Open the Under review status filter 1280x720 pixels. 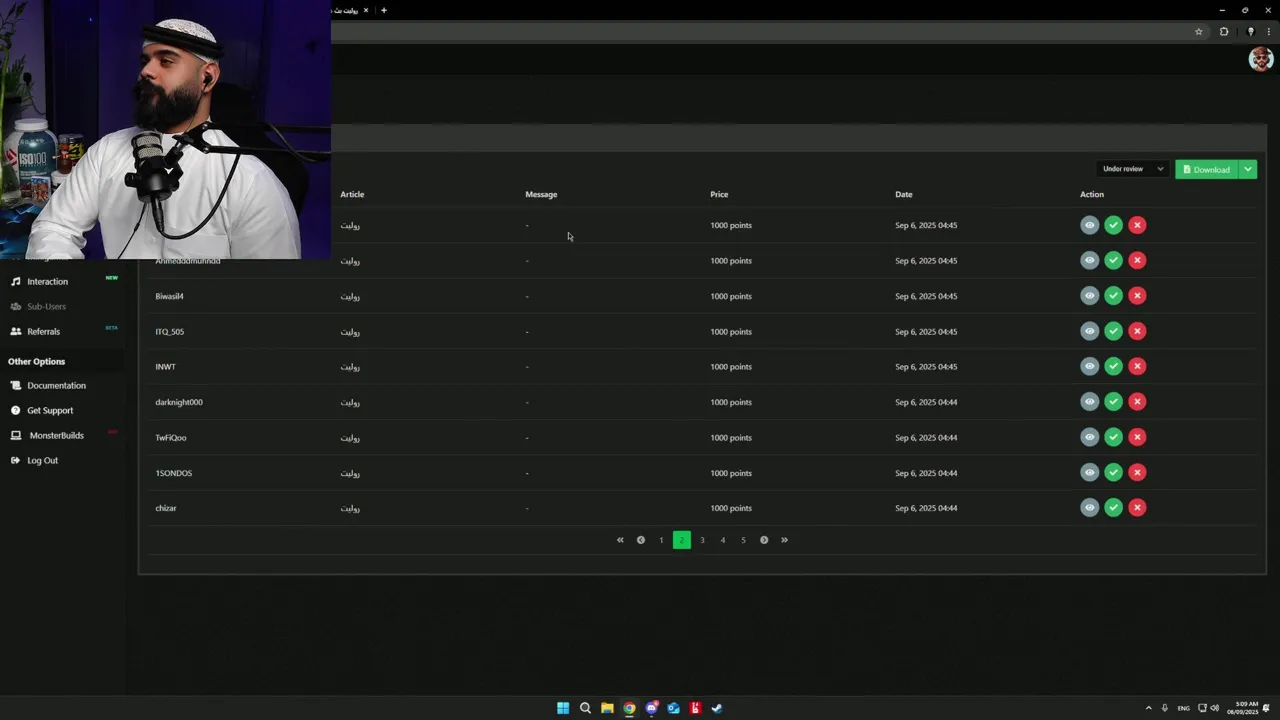[x=1133, y=169]
